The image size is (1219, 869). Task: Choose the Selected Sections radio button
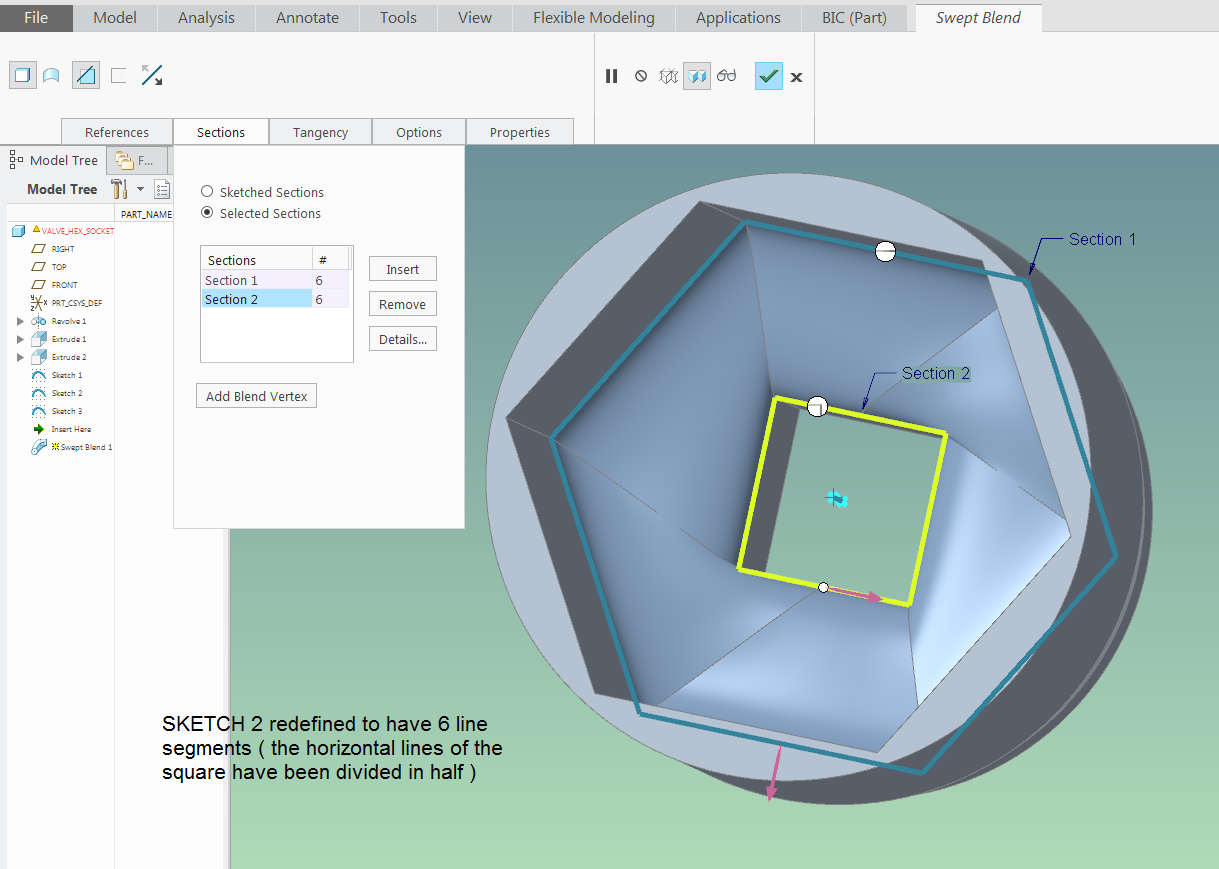207,213
